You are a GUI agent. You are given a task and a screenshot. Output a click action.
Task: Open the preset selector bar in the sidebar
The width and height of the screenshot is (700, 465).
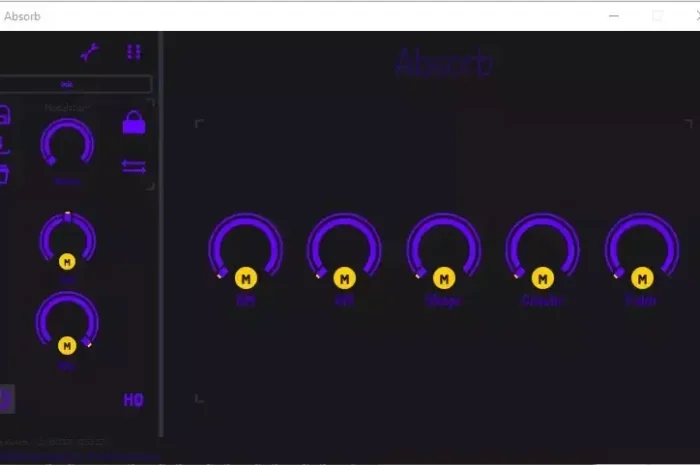click(68, 85)
